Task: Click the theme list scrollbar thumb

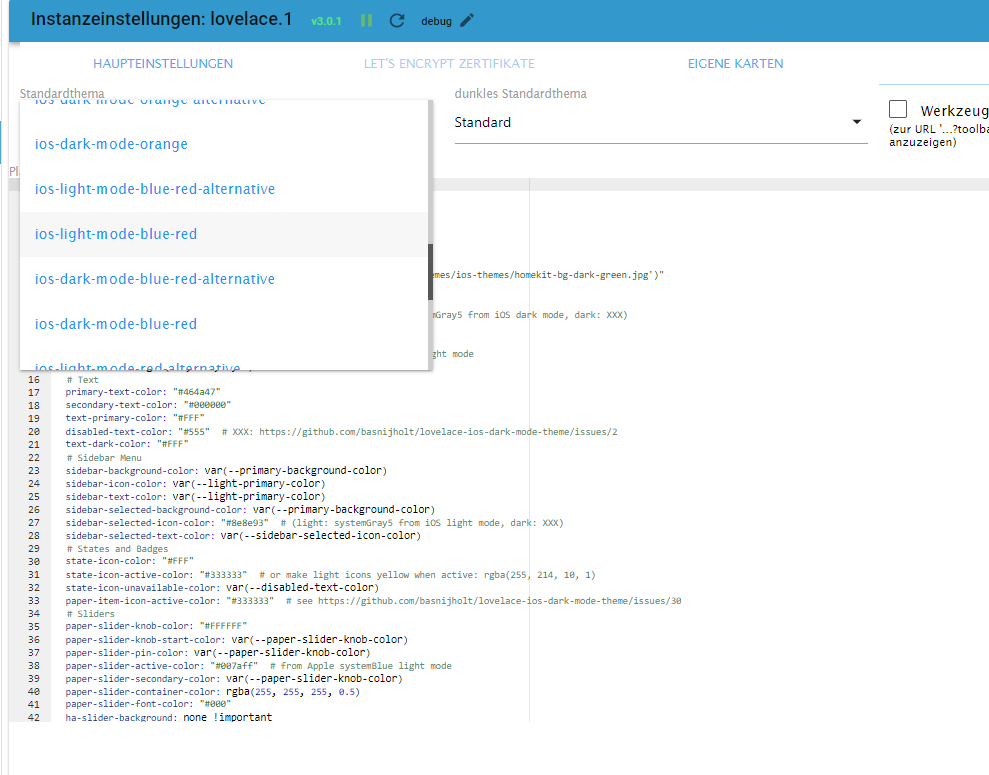Action: point(430,272)
